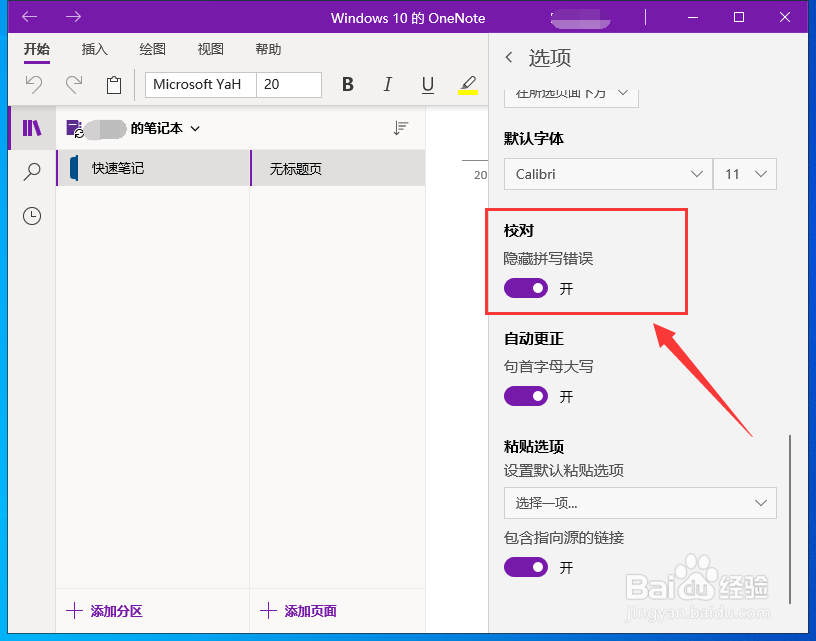Toggle bold formatting
This screenshot has height=641, width=816.
[348, 84]
